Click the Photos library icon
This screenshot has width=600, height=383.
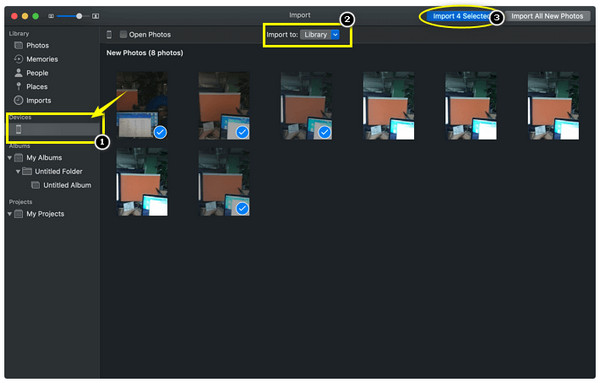(x=18, y=45)
